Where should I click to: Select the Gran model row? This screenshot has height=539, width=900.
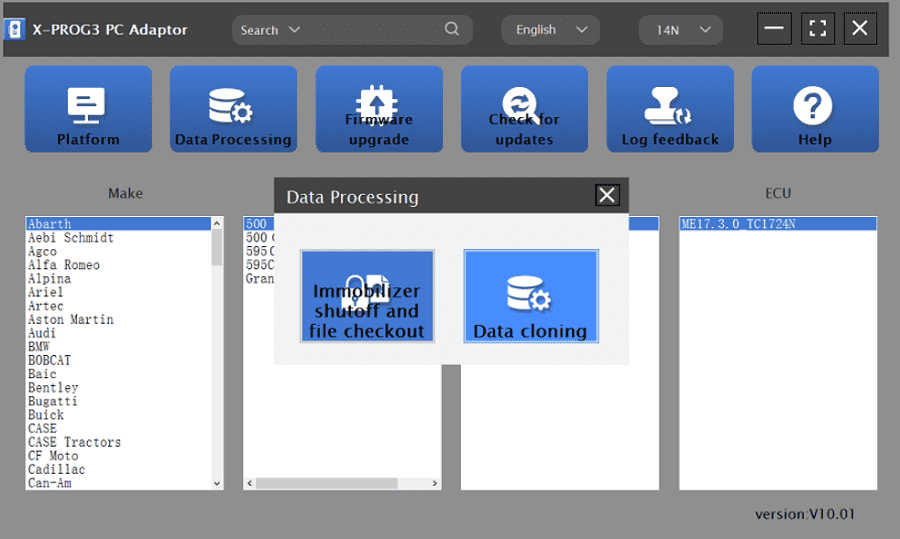point(259,278)
